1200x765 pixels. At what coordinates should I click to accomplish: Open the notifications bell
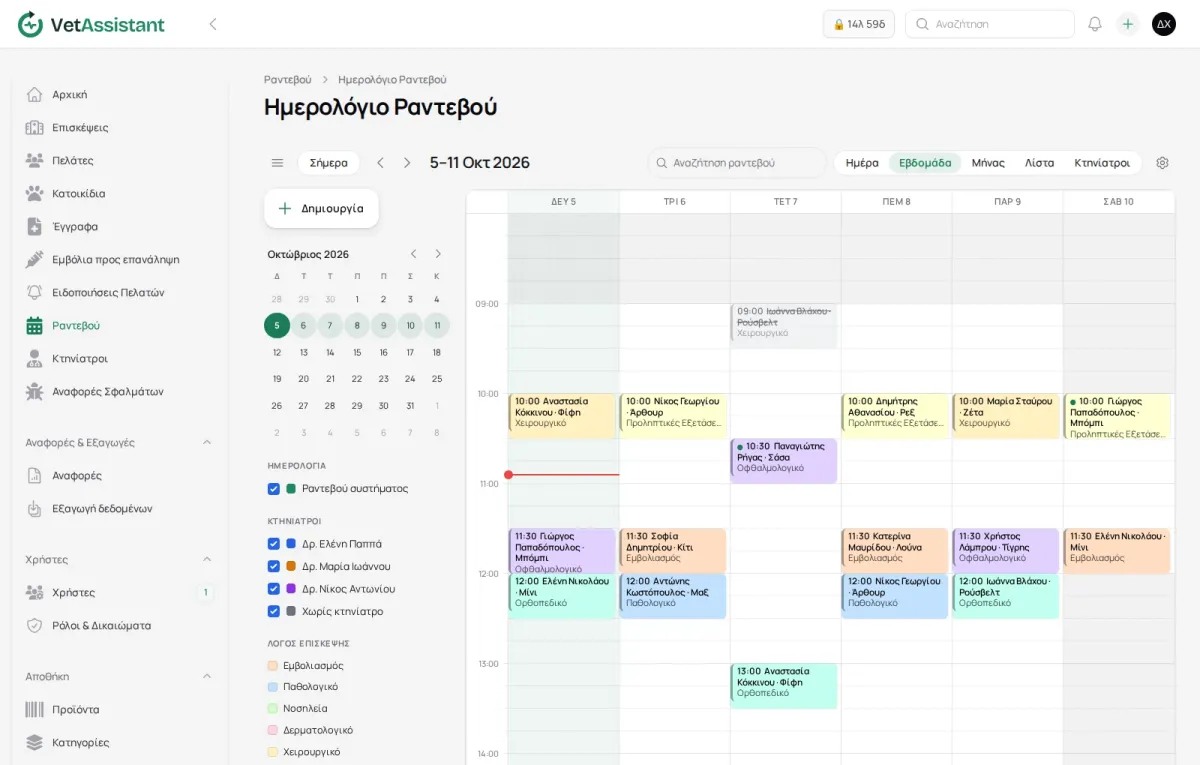1095,24
